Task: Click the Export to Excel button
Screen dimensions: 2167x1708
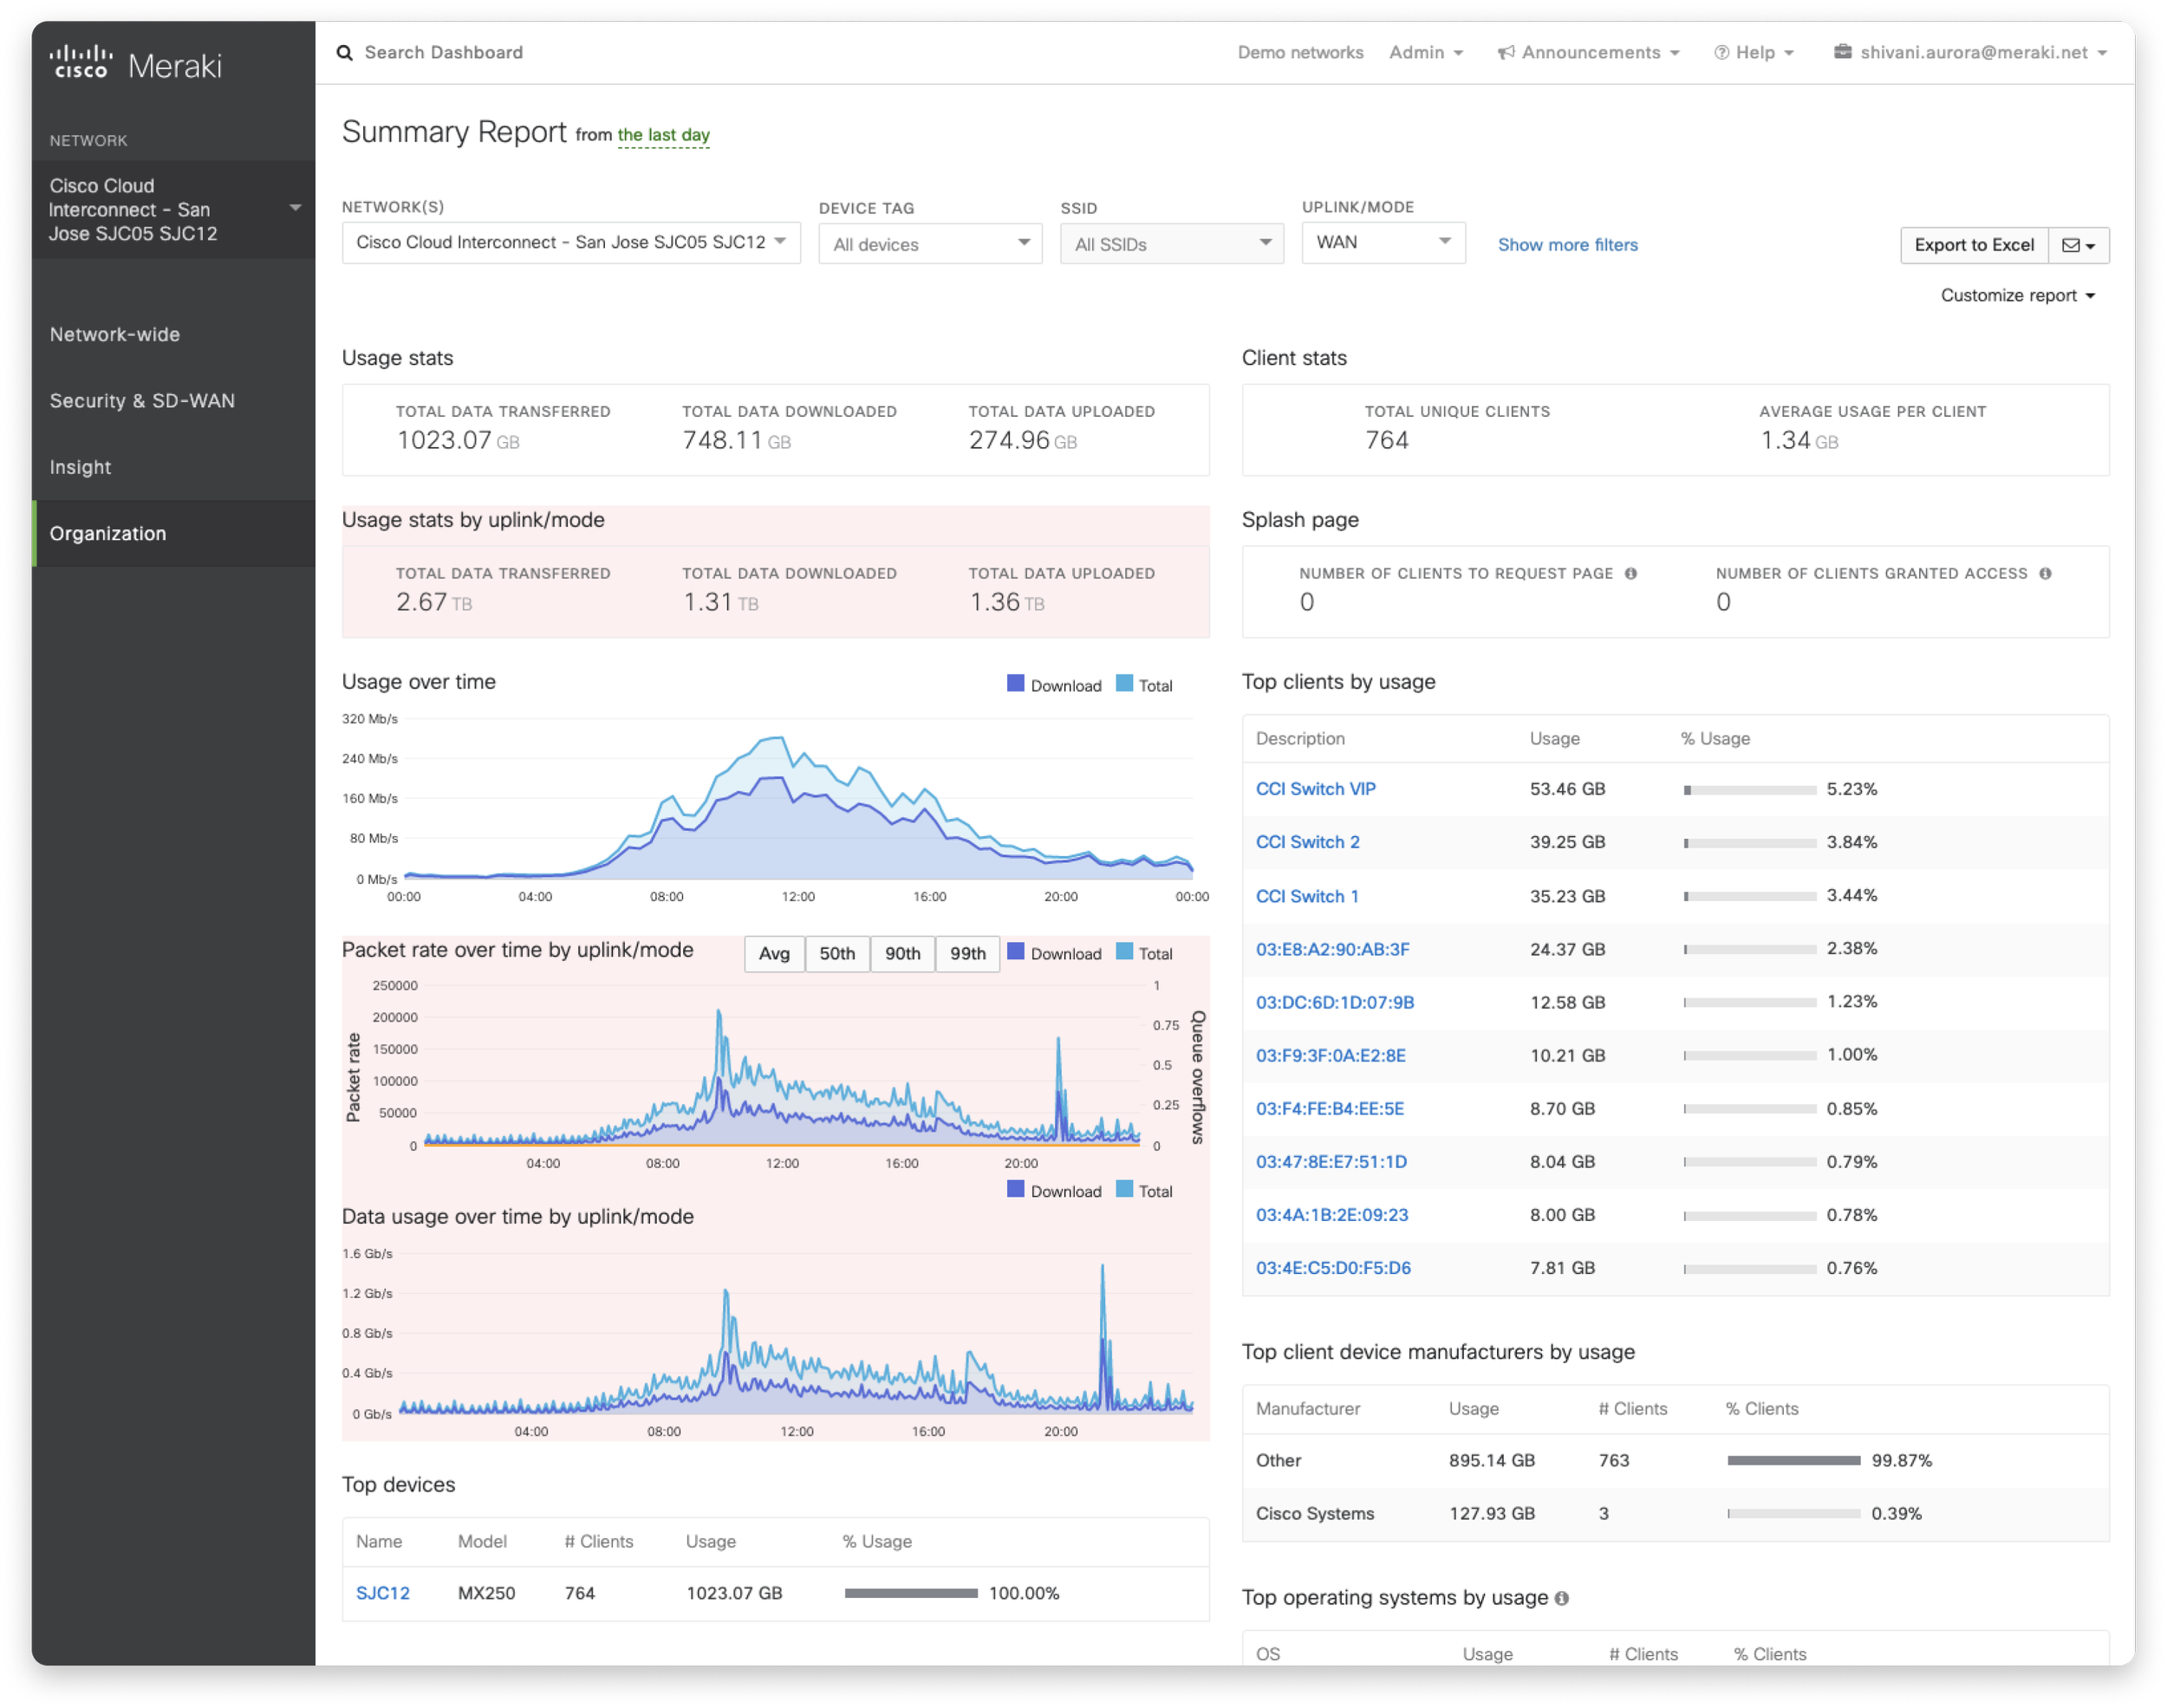Action: (x=1973, y=246)
